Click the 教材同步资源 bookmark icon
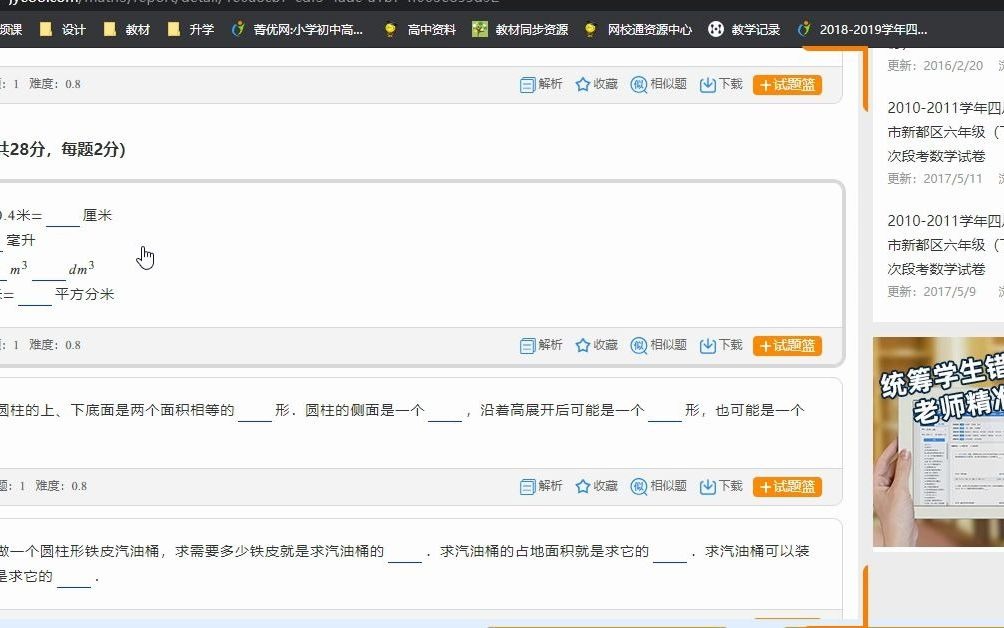 pyautogui.click(x=480, y=29)
